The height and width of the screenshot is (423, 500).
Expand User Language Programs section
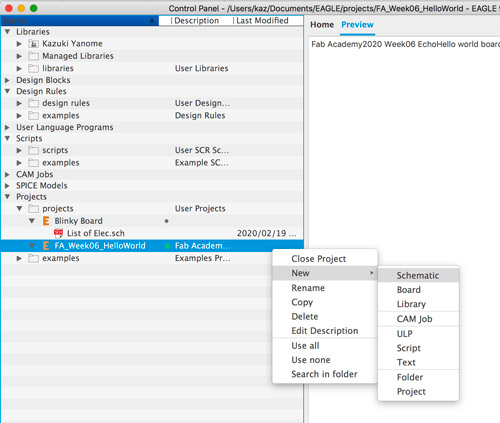pos(7,127)
